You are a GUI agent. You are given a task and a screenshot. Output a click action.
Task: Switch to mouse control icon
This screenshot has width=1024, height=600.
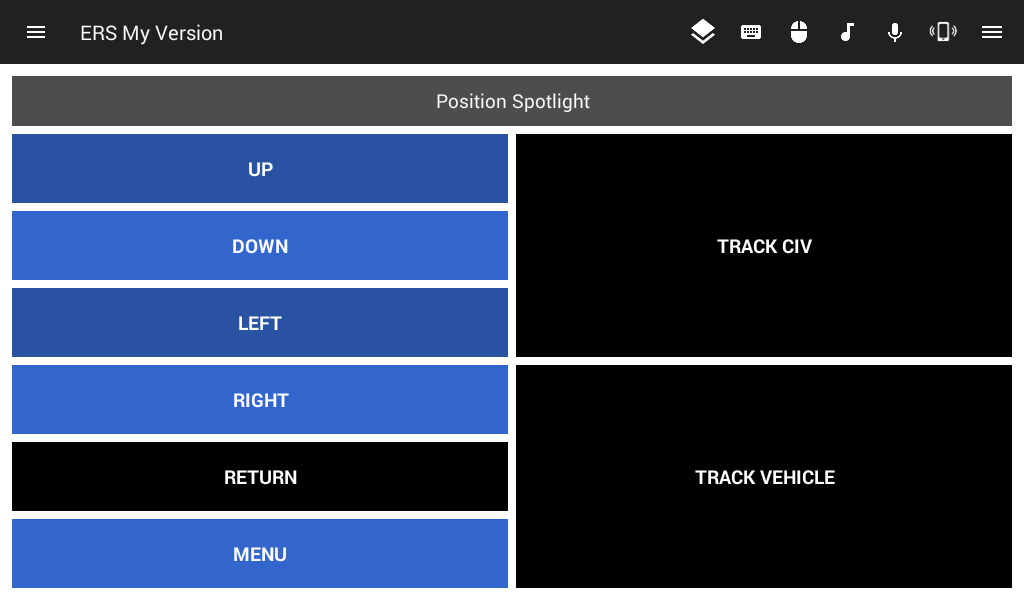coord(798,32)
